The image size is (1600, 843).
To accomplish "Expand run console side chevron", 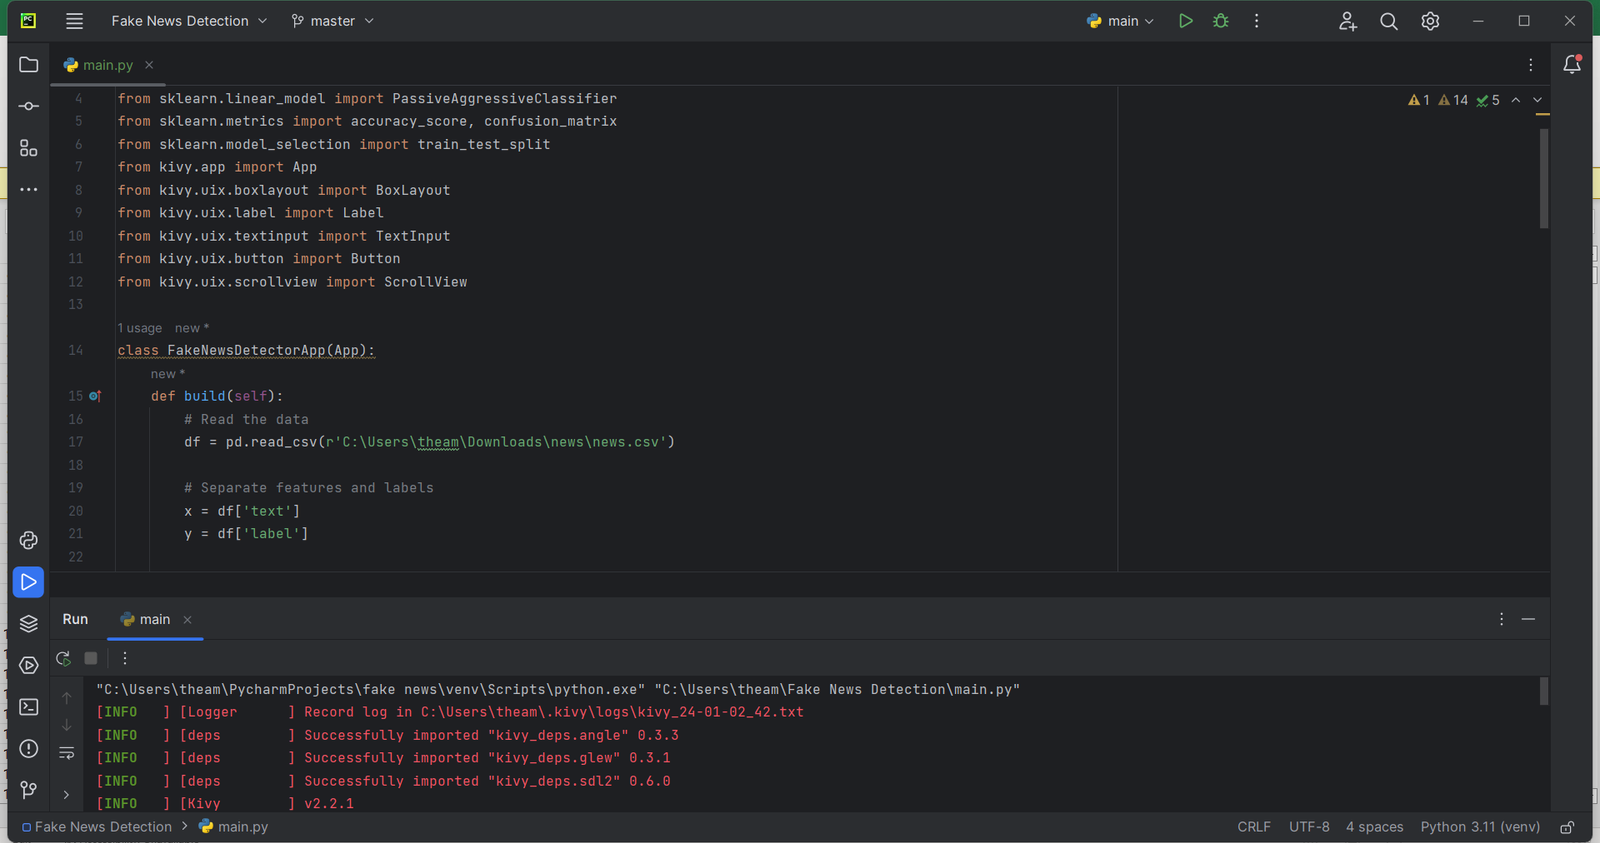I will pos(67,795).
